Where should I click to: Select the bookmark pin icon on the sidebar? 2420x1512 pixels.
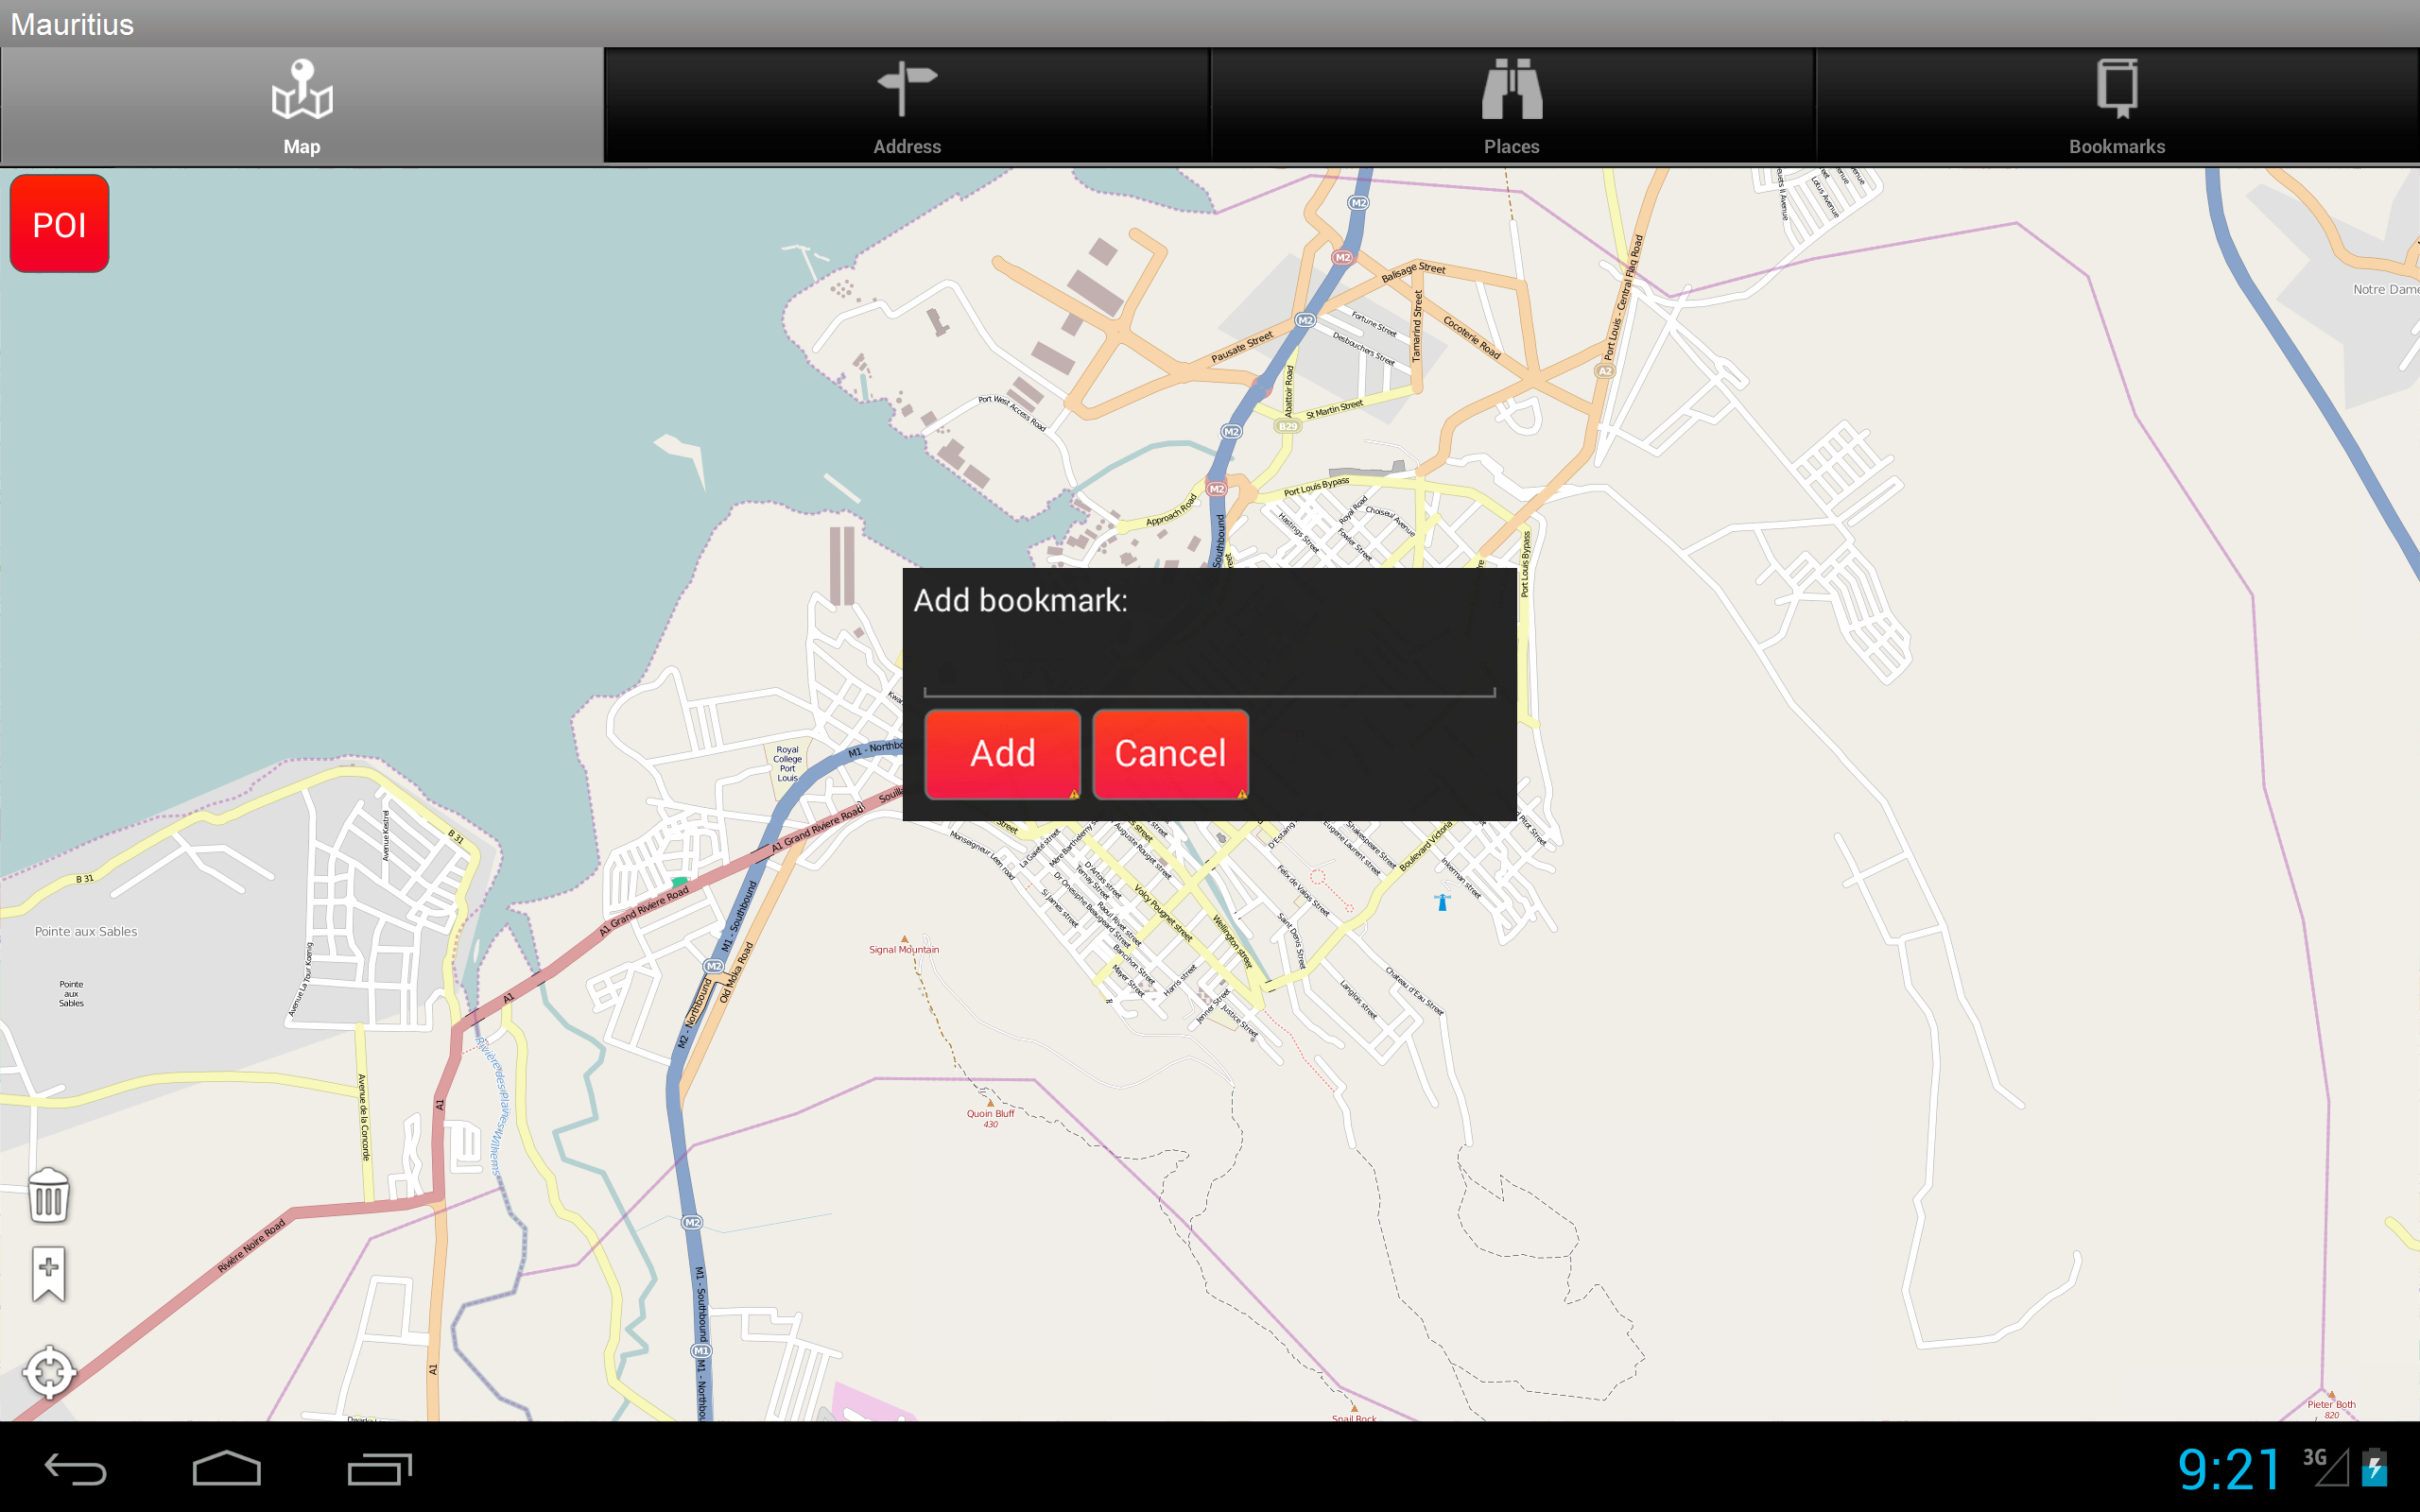47,1274
